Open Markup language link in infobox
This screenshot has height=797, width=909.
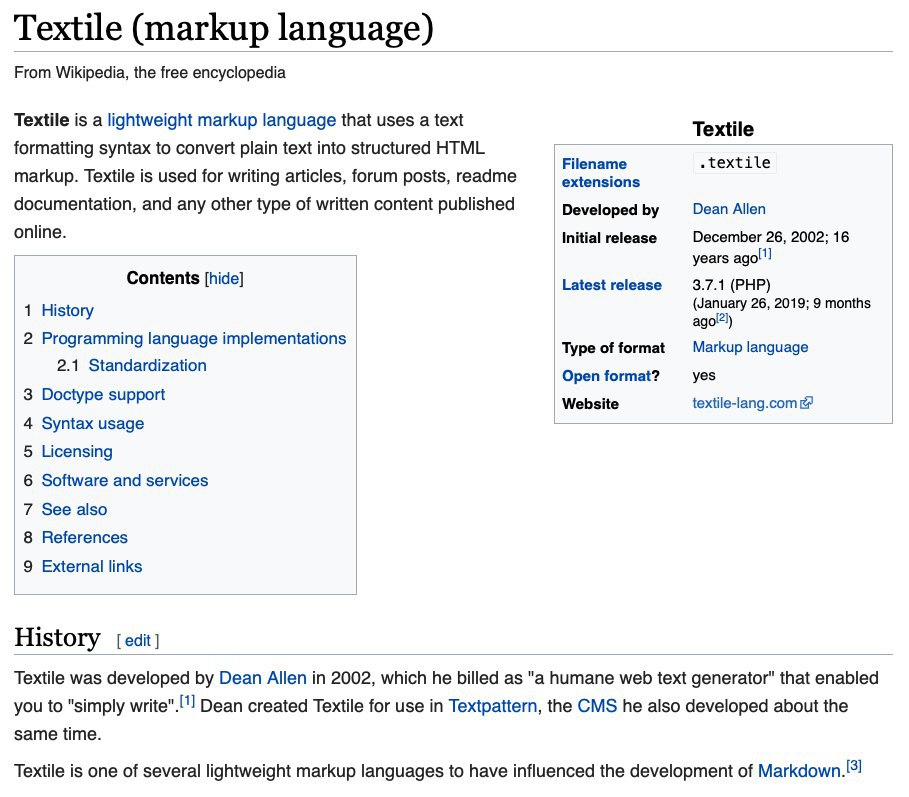coord(750,347)
